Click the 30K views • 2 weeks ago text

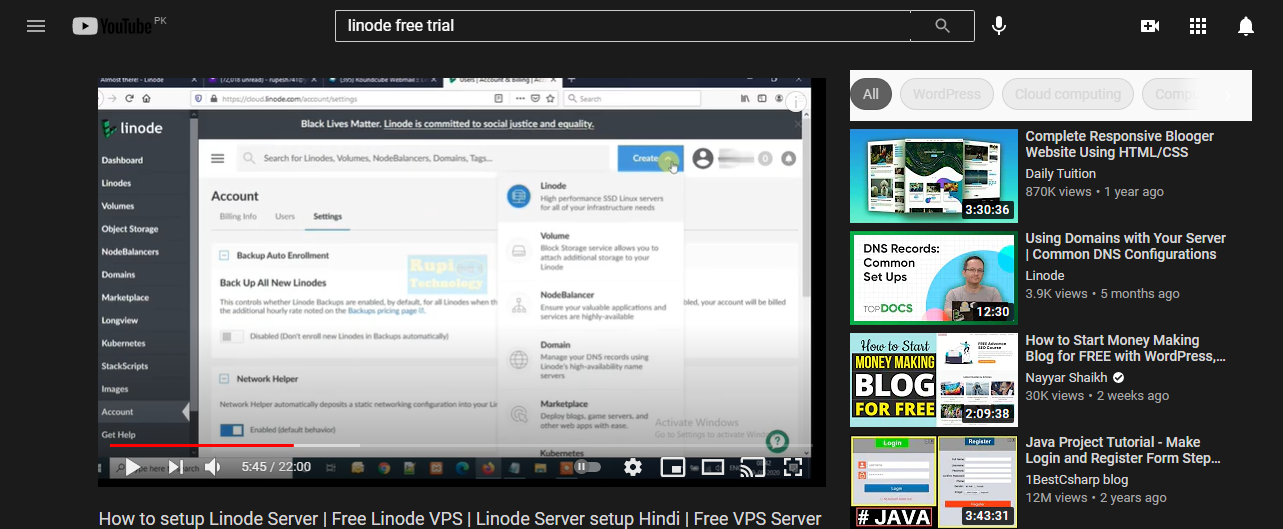tap(1097, 395)
